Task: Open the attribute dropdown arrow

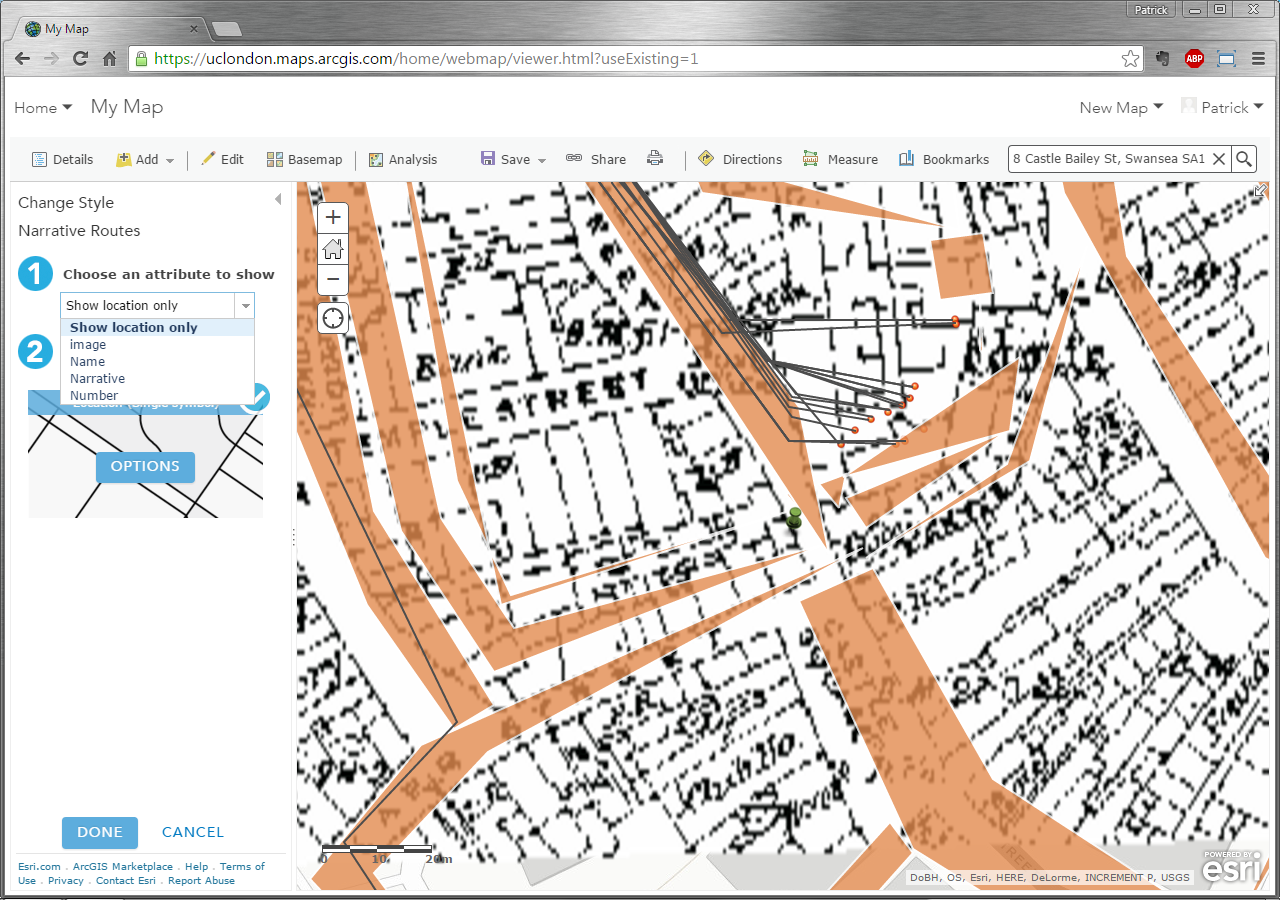Action: 245,305
